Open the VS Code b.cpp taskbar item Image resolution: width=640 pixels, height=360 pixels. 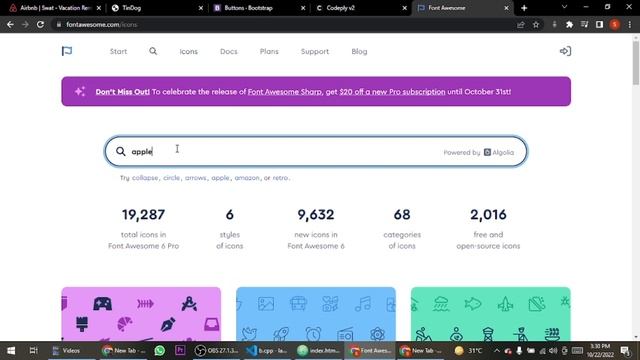[267, 351]
